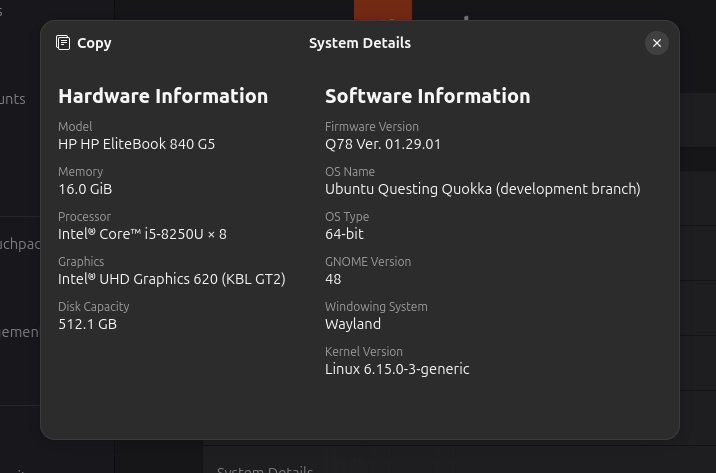The width and height of the screenshot is (716, 473).
Task: Click the Ubuntu Questing Quokka OS name
Action: pos(482,189)
